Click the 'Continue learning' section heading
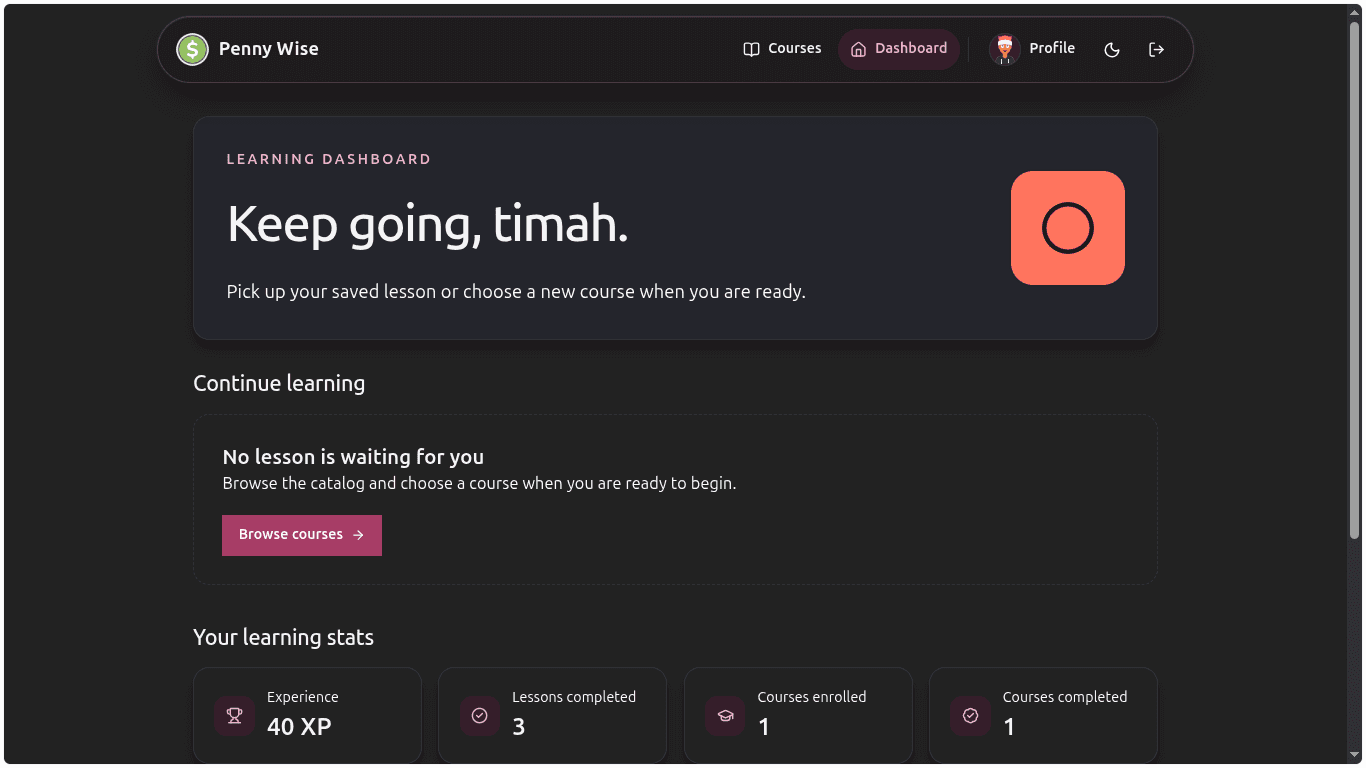Viewport: 1366px width, 768px height. 279,383
